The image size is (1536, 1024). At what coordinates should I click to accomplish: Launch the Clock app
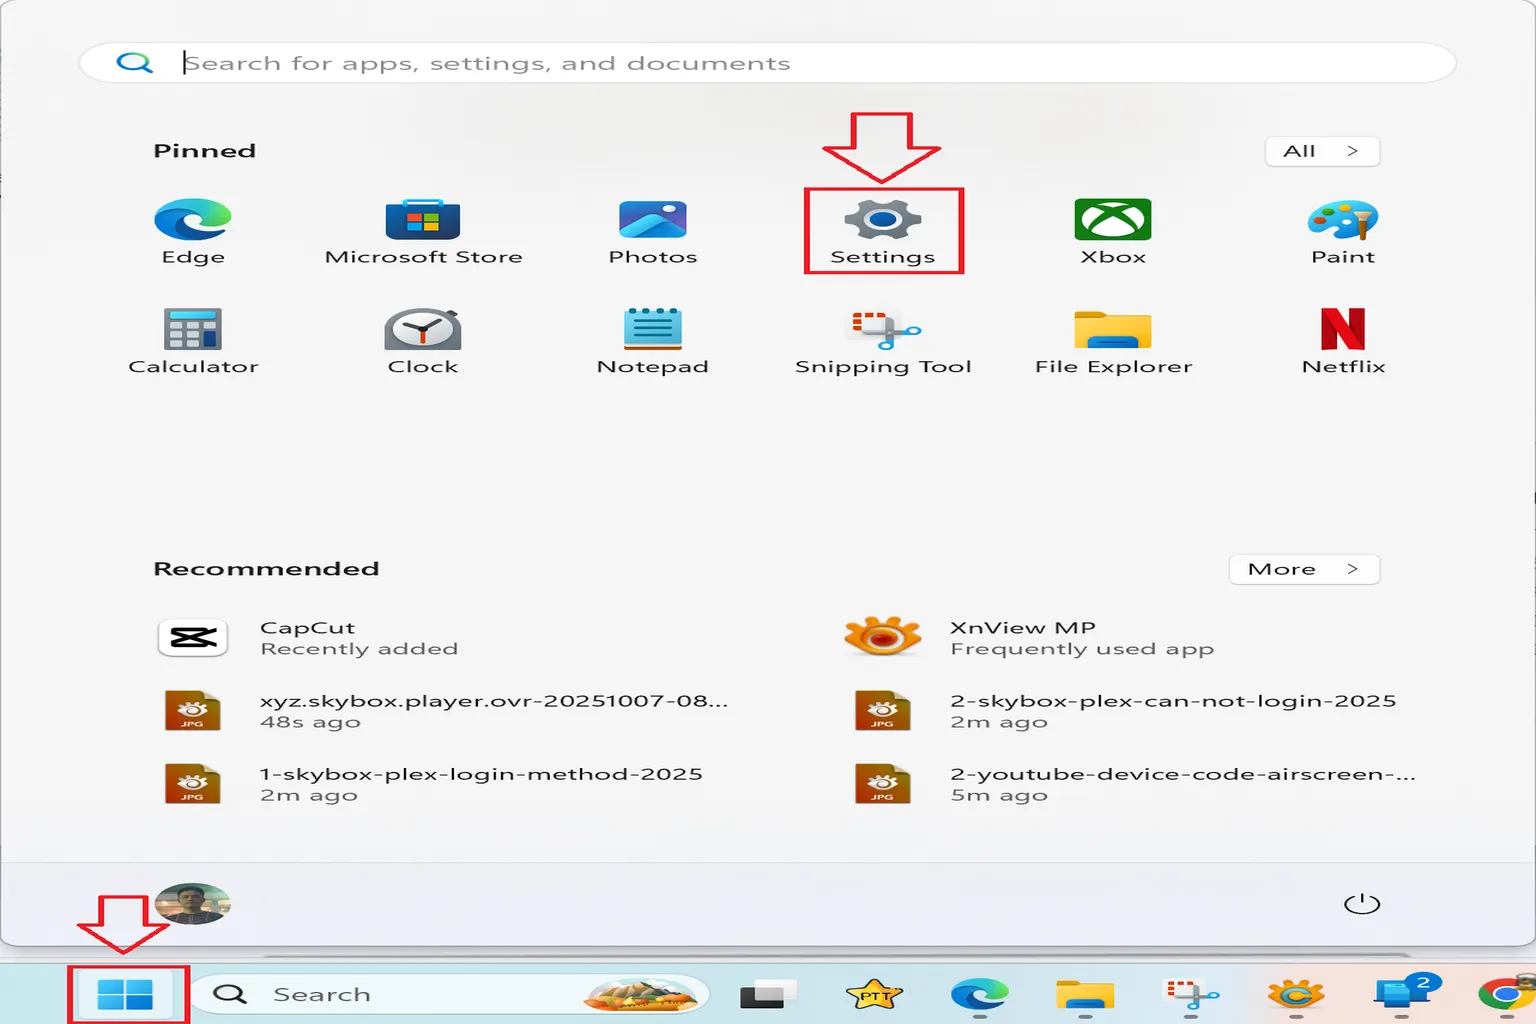coord(423,341)
